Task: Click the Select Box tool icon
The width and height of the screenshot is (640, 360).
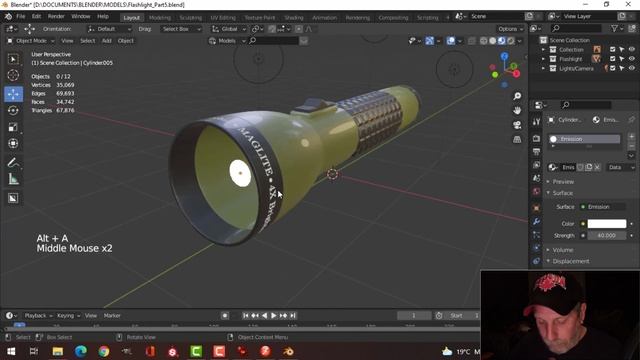Action: tap(13, 59)
